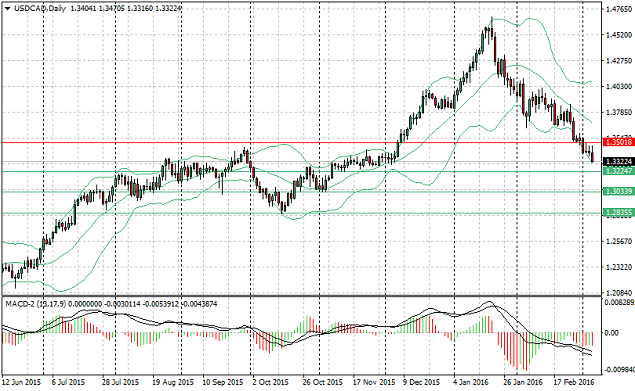Image resolution: width=635 pixels, height=391 pixels.
Task: Click the MACD scale value 0.00
Action: click(612, 333)
